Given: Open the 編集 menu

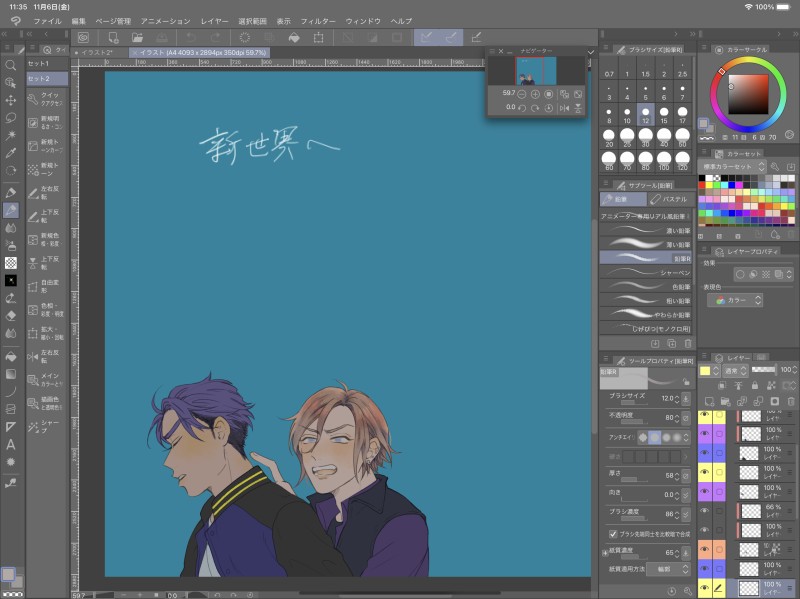Looking at the screenshot, I should point(79,21).
